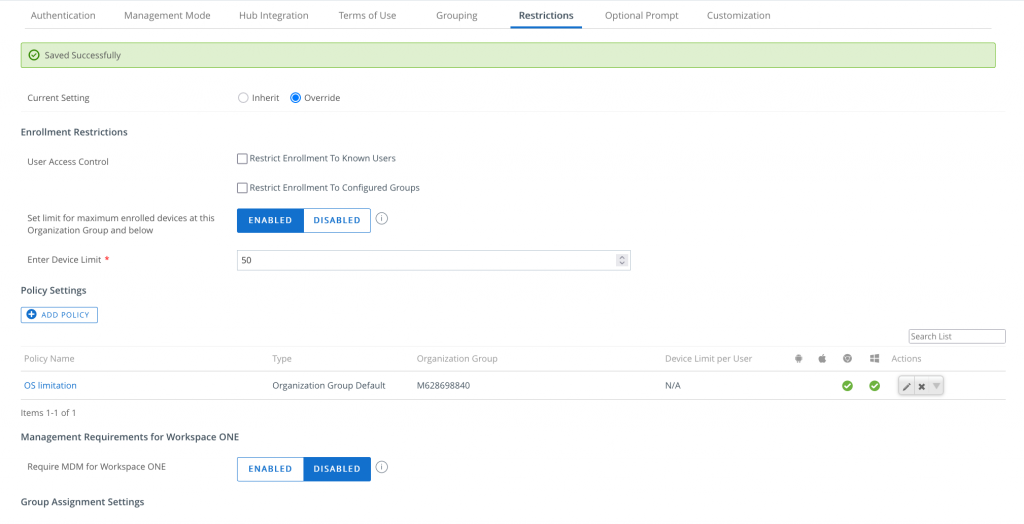Click the edit pencil icon for OS limitation
Screen dimensions: 1024x524
point(907,386)
